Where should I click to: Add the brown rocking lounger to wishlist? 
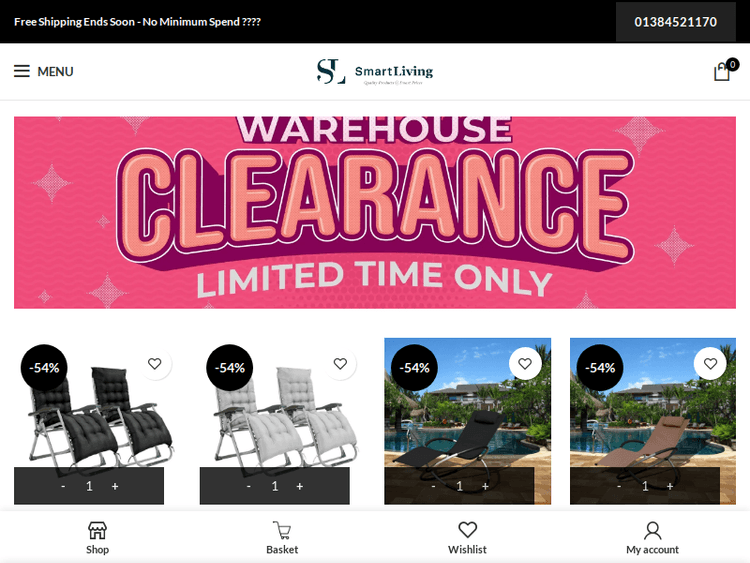pos(710,364)
